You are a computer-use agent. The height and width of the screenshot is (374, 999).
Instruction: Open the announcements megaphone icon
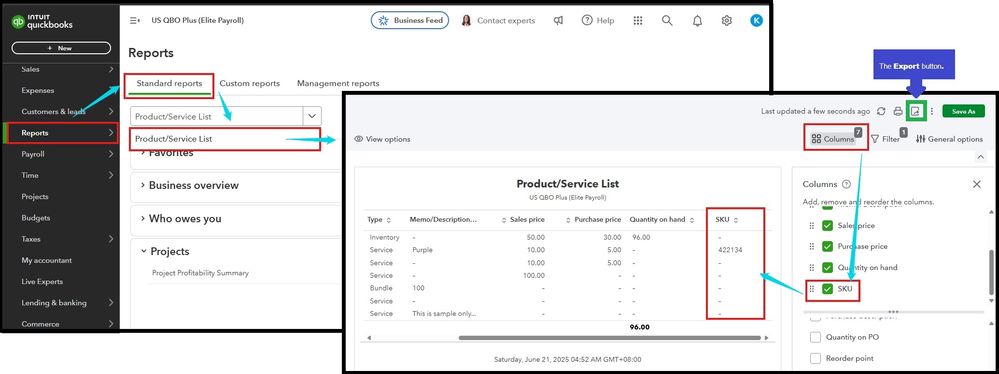pyautogui.click(x=558, y=20)
